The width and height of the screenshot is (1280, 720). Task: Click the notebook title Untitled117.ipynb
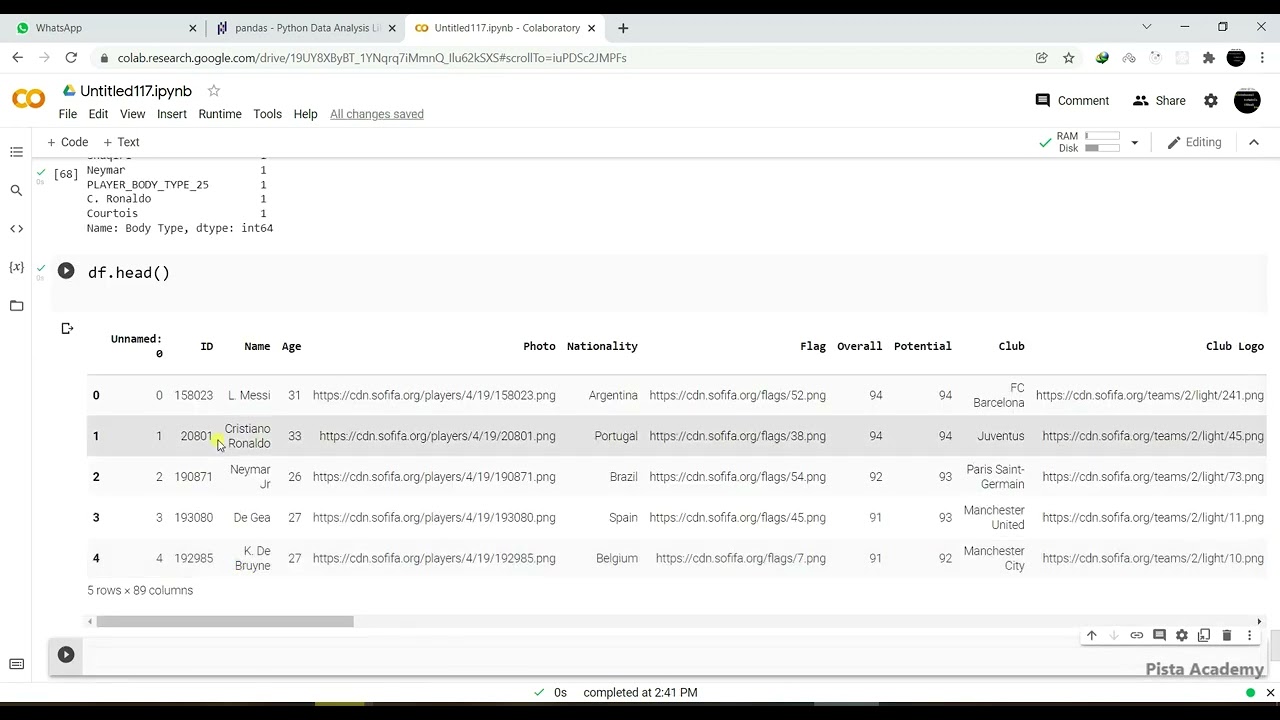(136, 91)
